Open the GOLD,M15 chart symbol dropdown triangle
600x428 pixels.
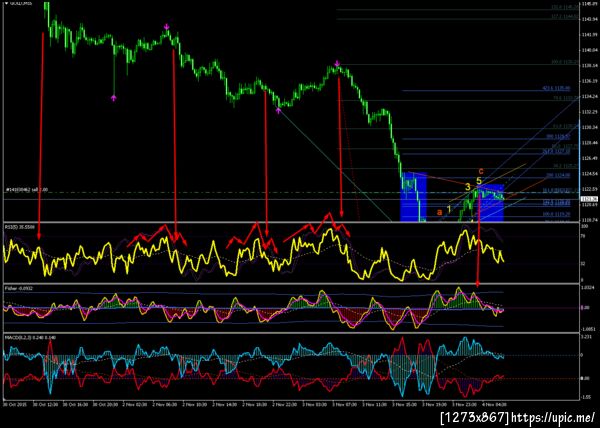tap(6, 3)
